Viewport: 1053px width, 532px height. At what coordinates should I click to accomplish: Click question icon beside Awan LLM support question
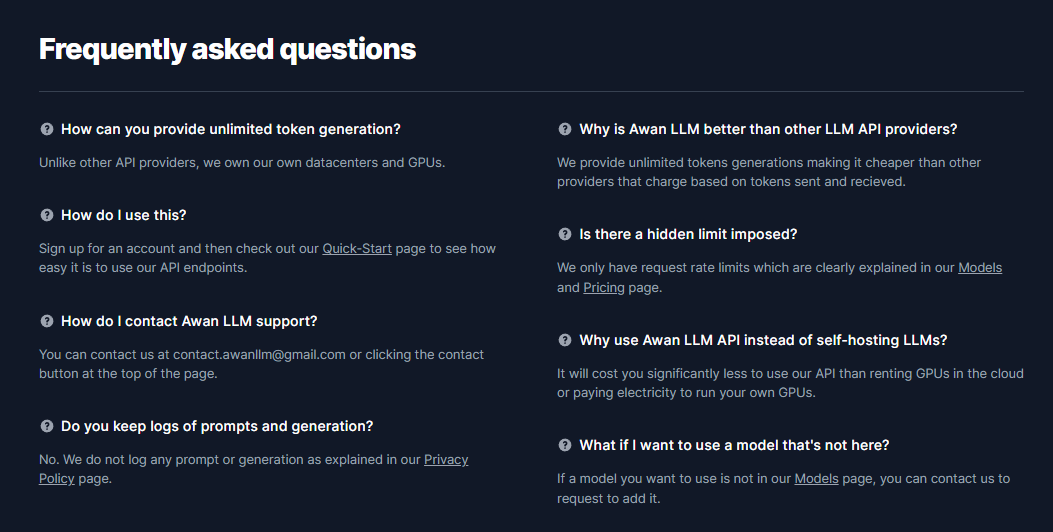[x=46, y=321]
